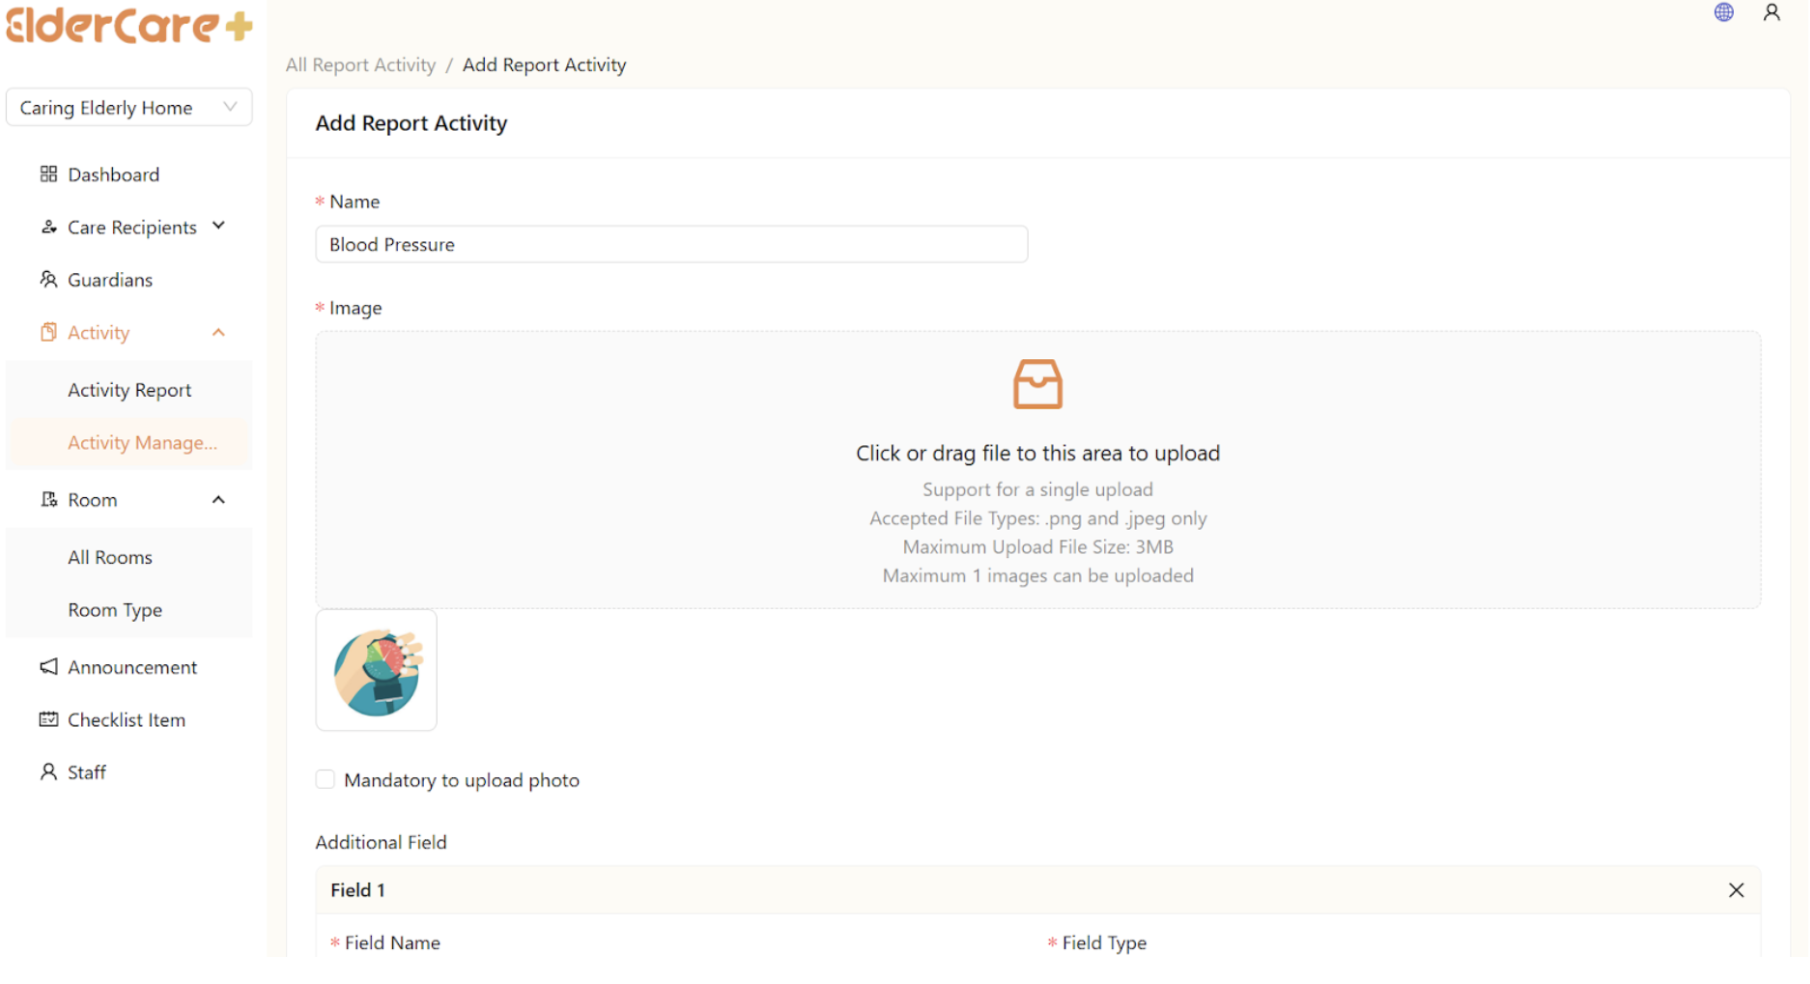Open the user profile icon

coord(1772,13)
